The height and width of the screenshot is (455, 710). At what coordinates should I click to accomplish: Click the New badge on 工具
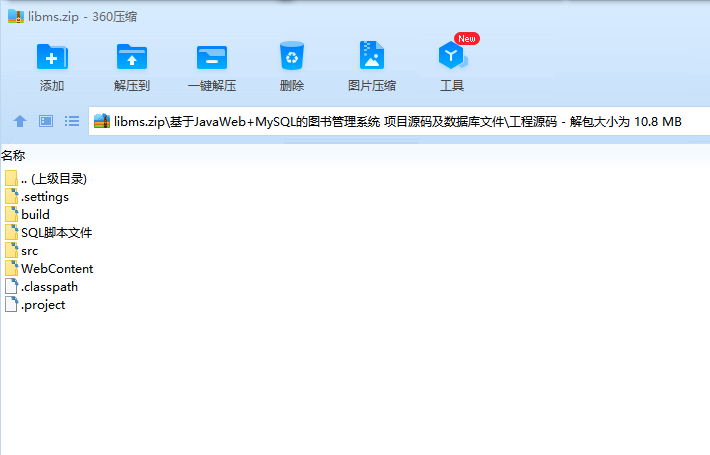pos(467,38)
